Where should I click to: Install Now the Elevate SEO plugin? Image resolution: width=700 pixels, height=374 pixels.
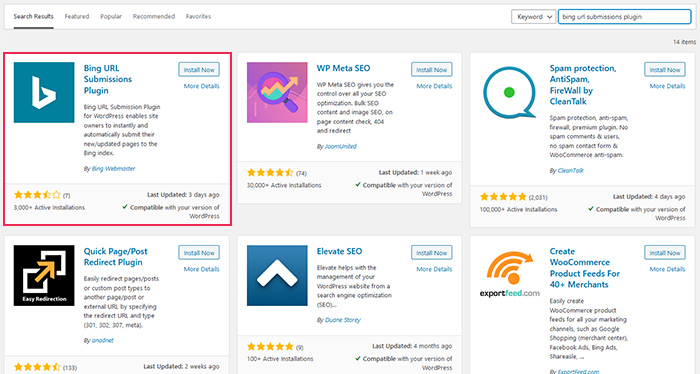[432, 253]
